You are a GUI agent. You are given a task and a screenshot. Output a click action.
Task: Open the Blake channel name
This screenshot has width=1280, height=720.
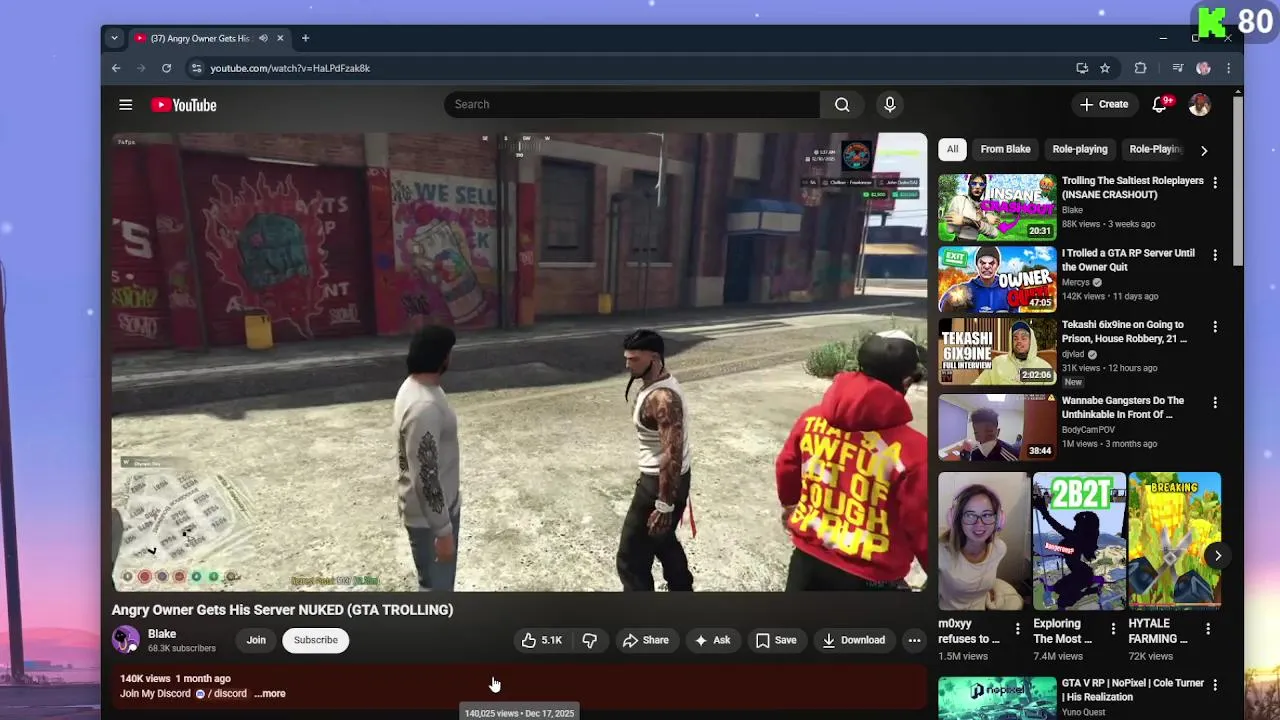click(x=162, y=634)
